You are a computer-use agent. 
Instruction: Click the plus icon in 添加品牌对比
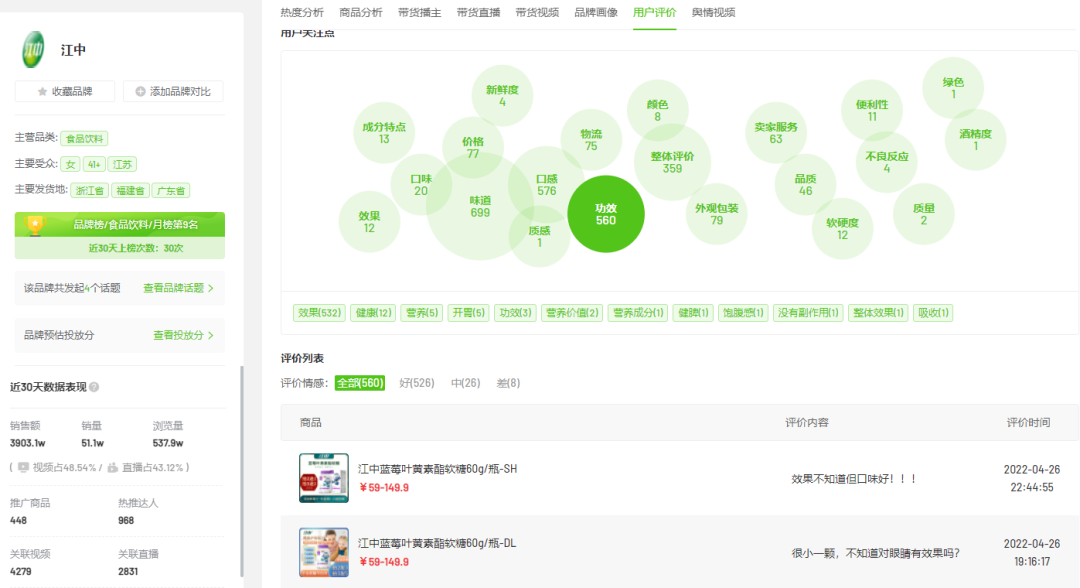click(141, 92)
